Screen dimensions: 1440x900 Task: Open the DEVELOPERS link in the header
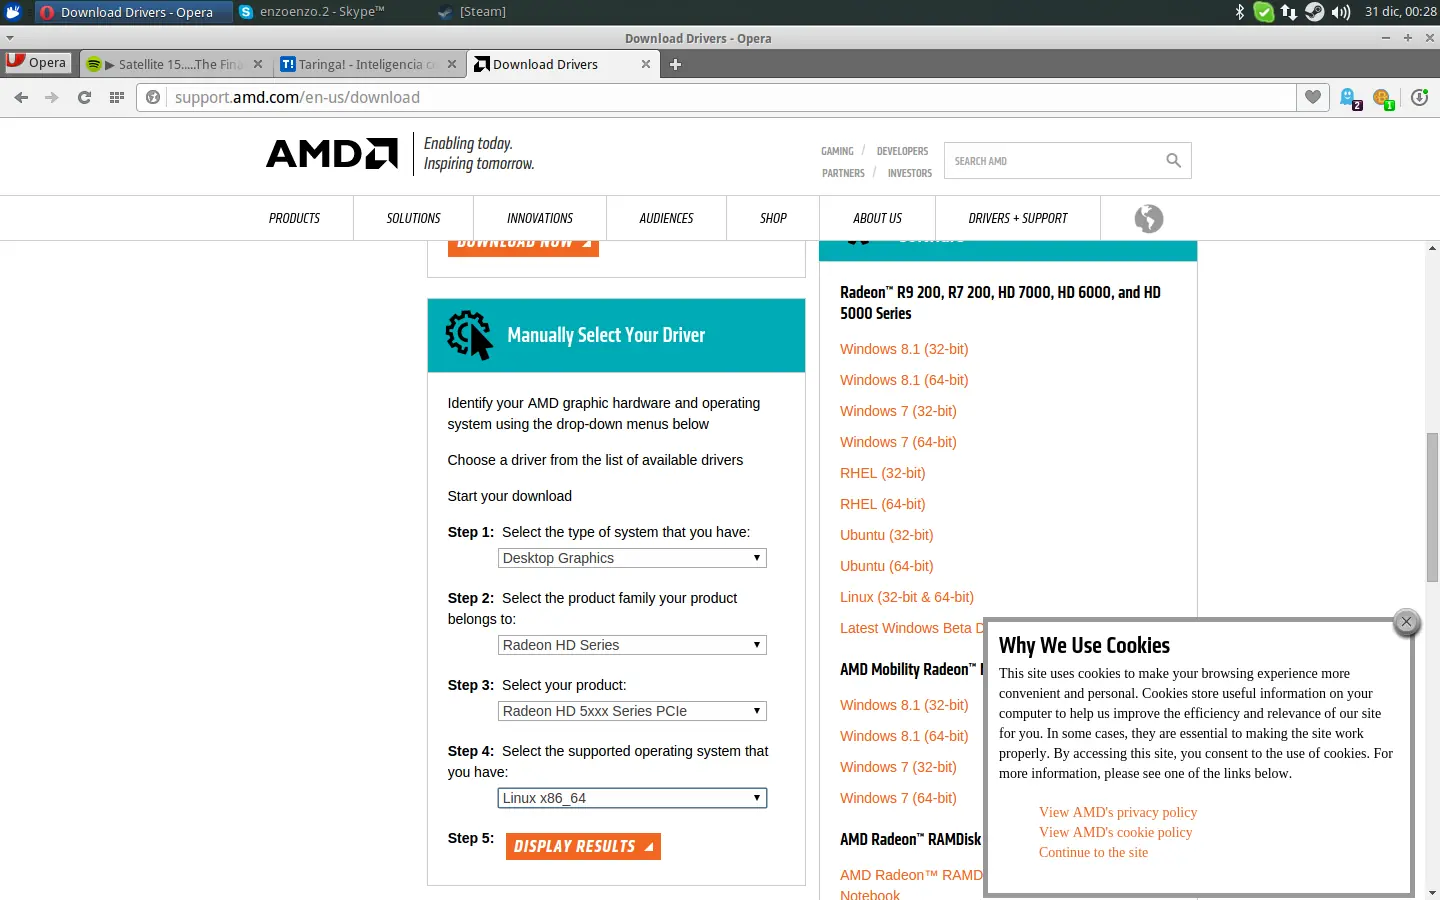(x=902, y=151)
